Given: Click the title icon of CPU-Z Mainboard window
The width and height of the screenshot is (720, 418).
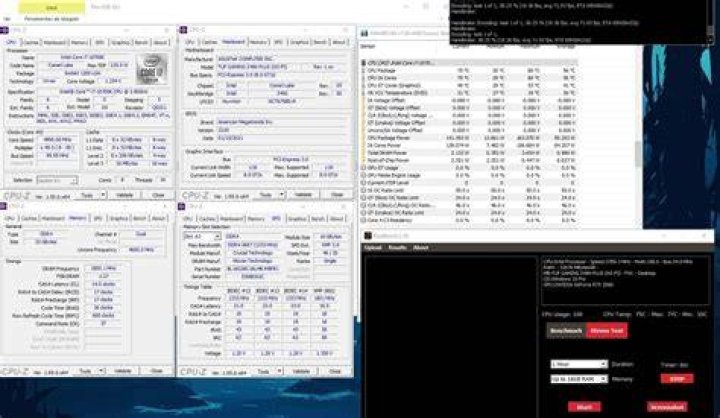Looking at the screenshot, I should click(183, 30).
